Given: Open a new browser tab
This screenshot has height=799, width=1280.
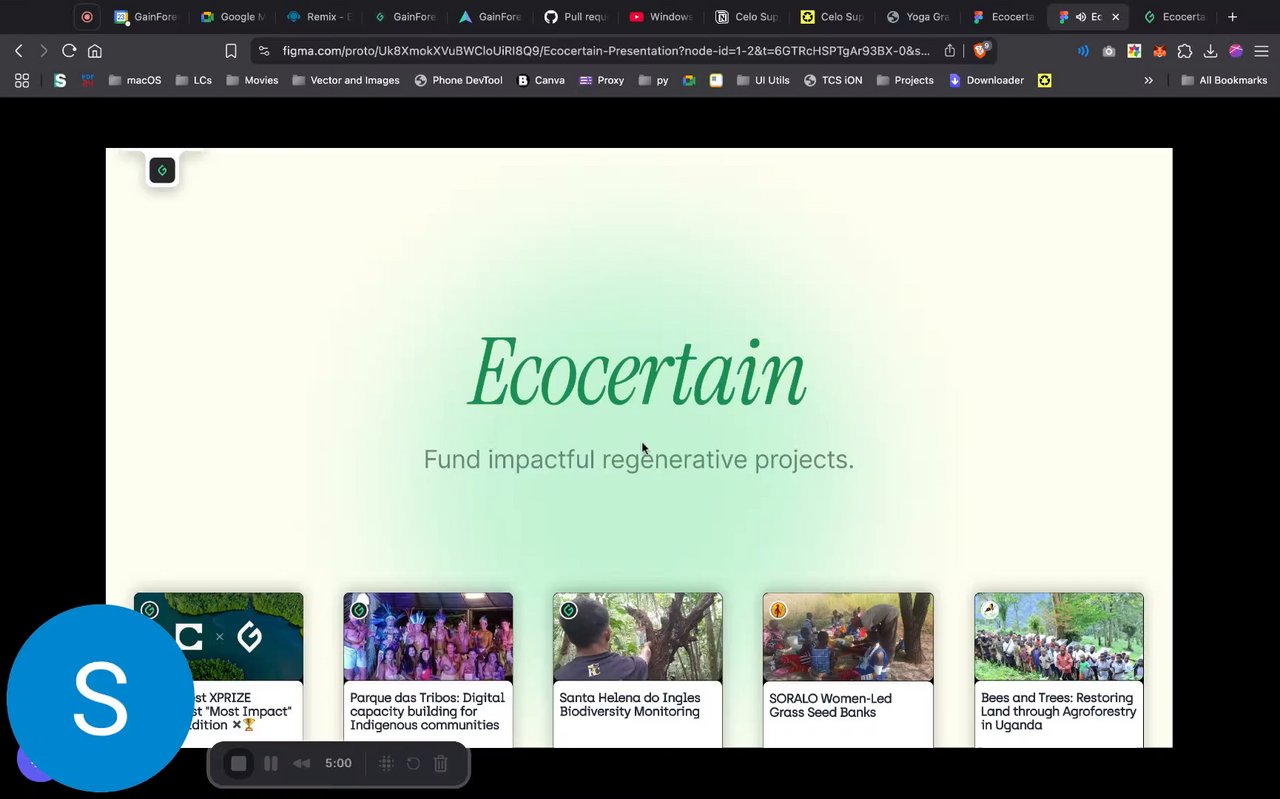Looking at the screenshot, I should [x=1232, y=17].
